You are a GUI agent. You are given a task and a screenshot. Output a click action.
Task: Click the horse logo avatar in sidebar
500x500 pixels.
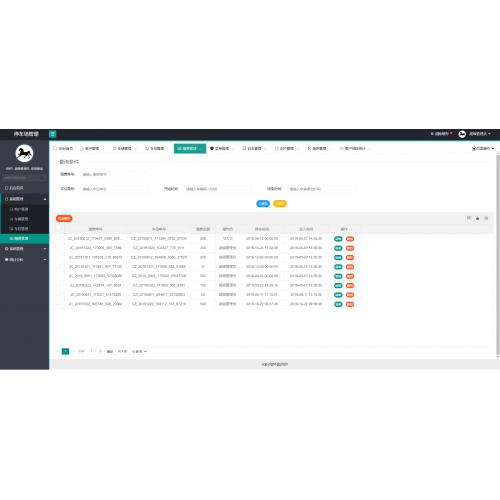tap(24, 153)
